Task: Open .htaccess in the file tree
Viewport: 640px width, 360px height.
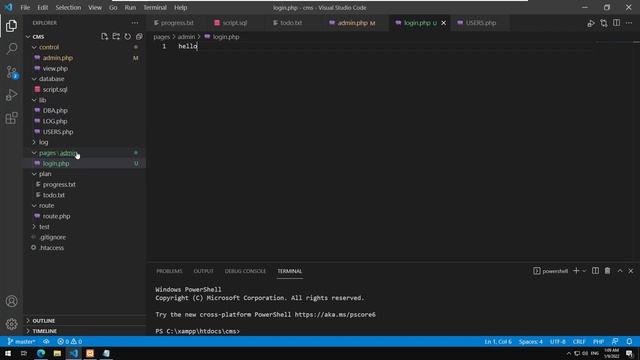Action: coord(52,248)
